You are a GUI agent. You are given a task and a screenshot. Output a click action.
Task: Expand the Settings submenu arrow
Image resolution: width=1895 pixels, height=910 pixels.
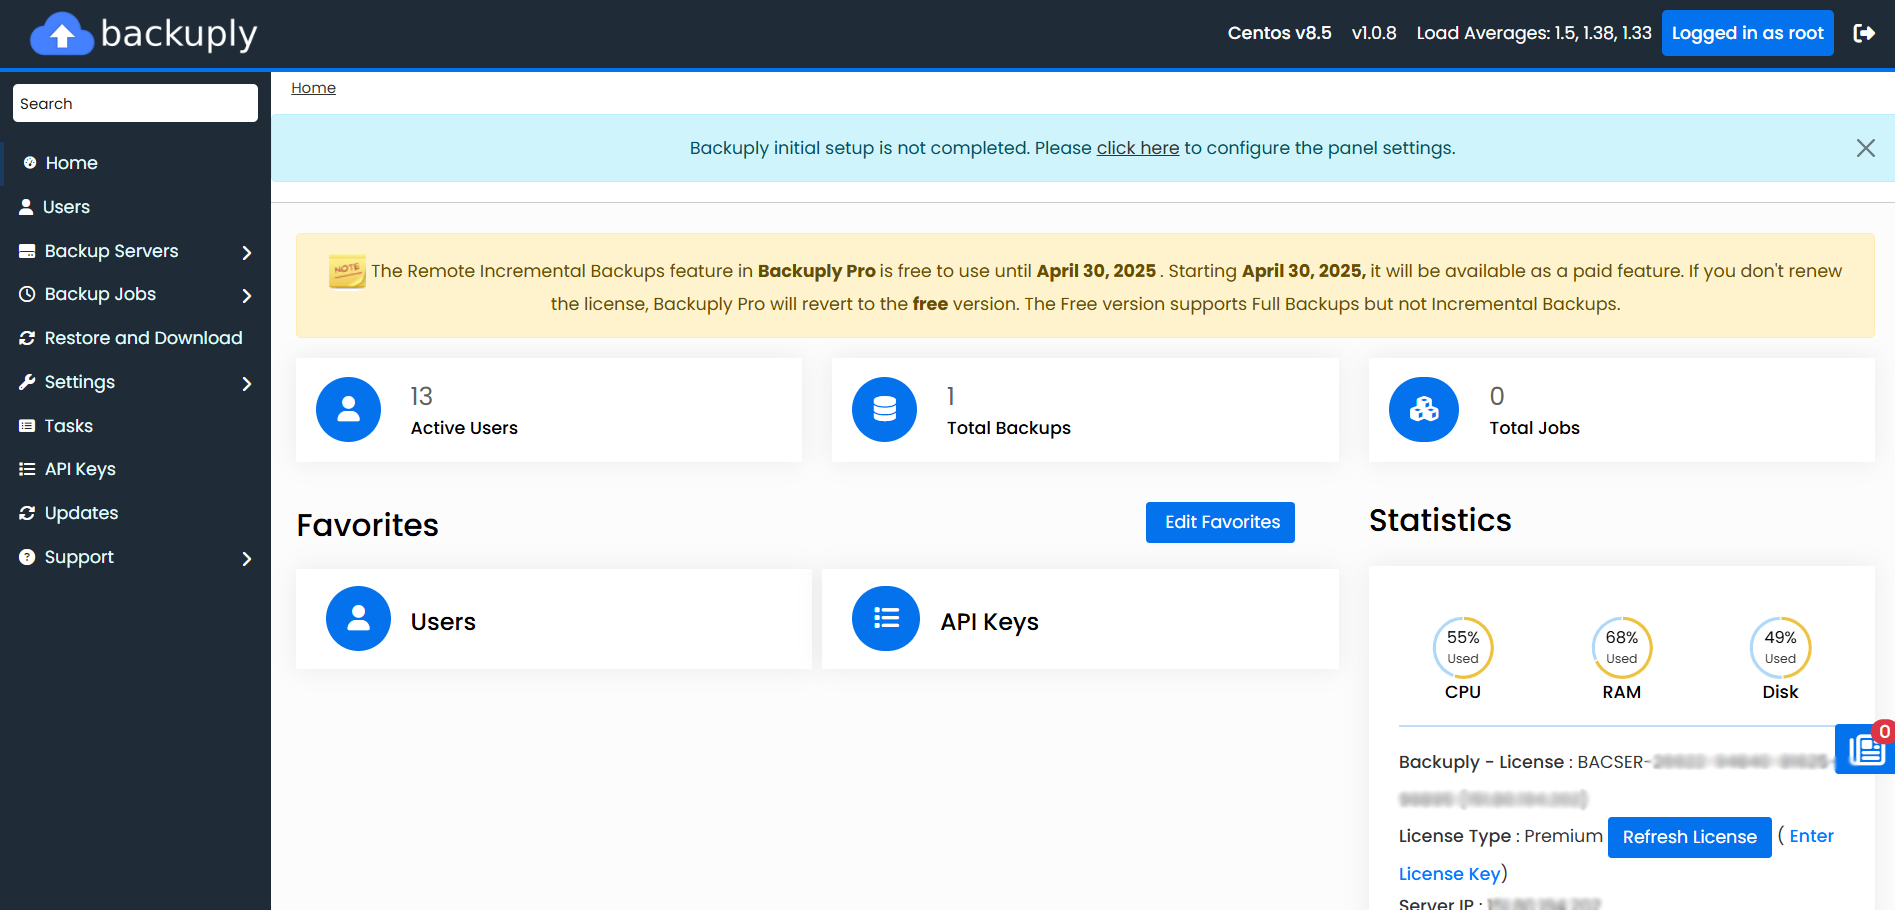coord(246,383)
